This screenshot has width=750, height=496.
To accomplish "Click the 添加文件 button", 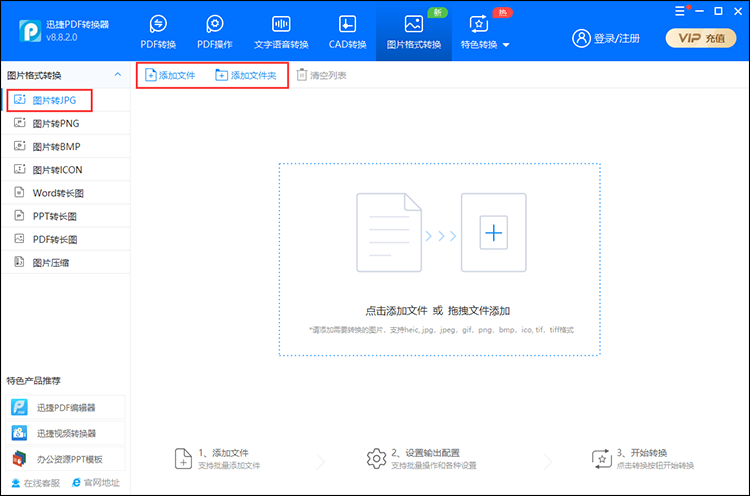I will [170, 75].
